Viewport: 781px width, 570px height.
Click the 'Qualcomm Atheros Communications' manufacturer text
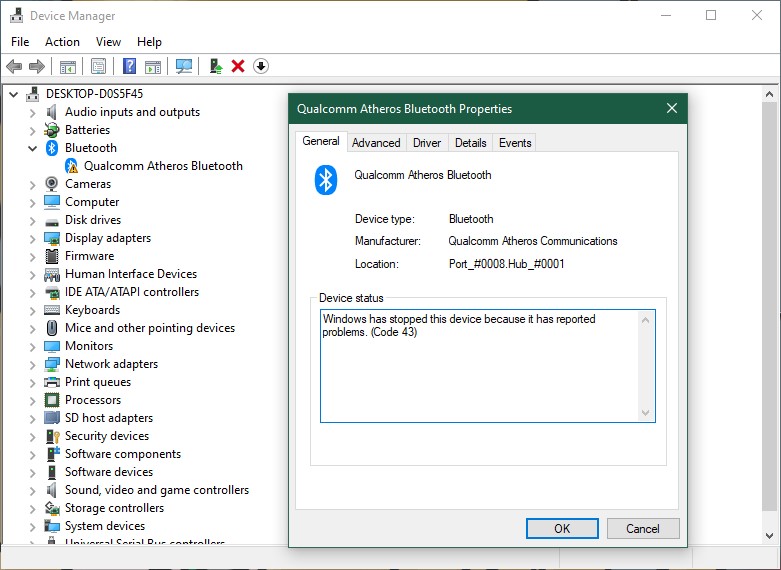click(x=533, y=241)
